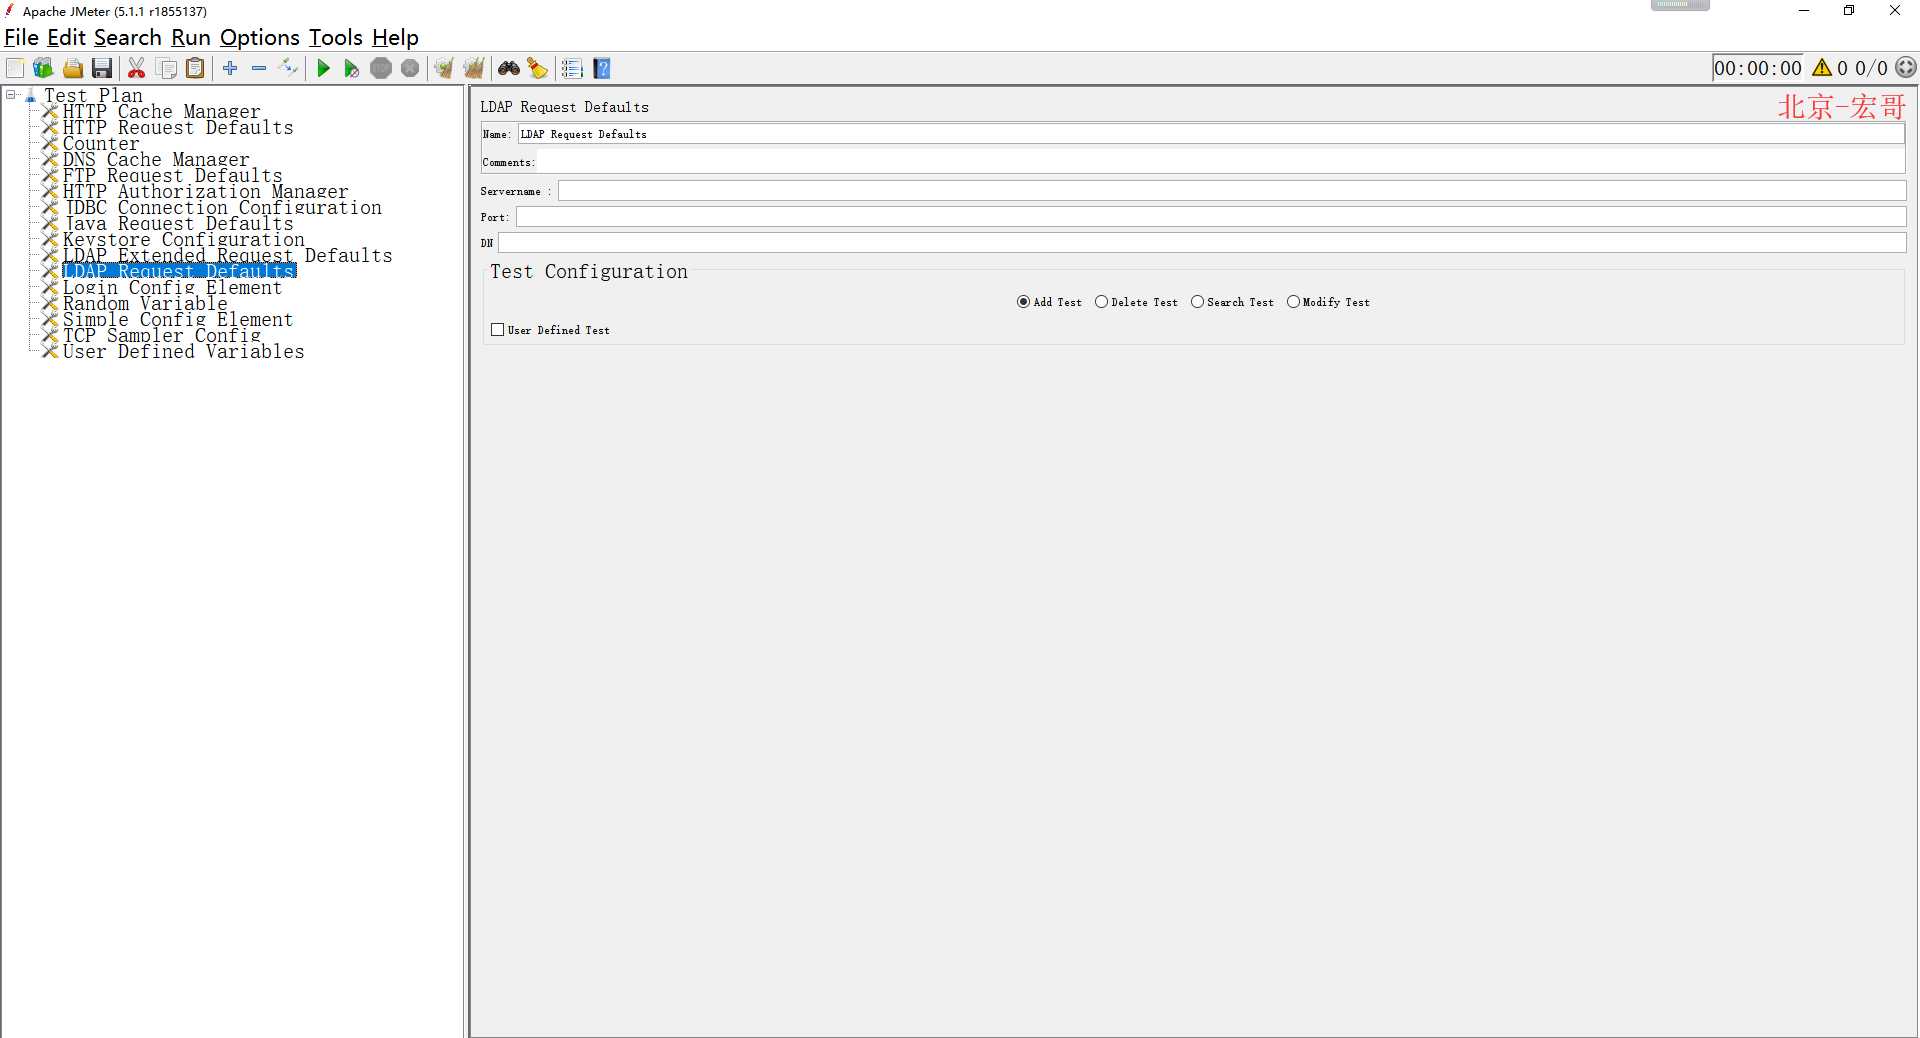The width and height of the screenshot is (1920, 1038).
Task: Open the Help question mark icon
Action: coord(602,68)
